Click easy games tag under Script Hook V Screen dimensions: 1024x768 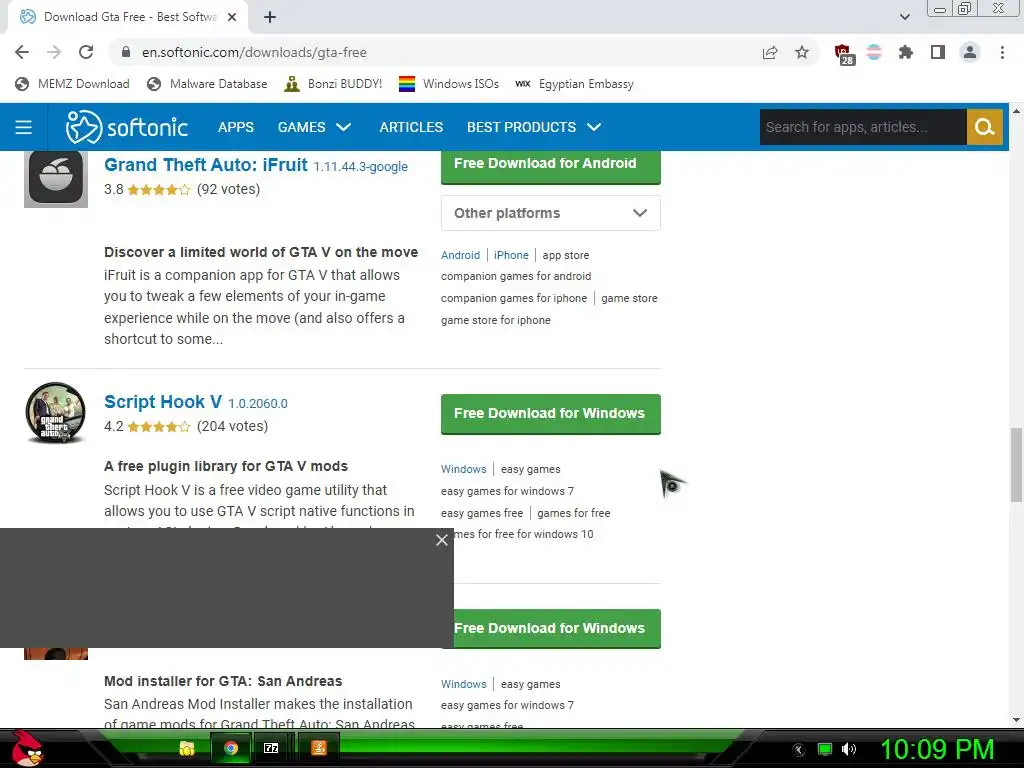(x=530, y=470)
